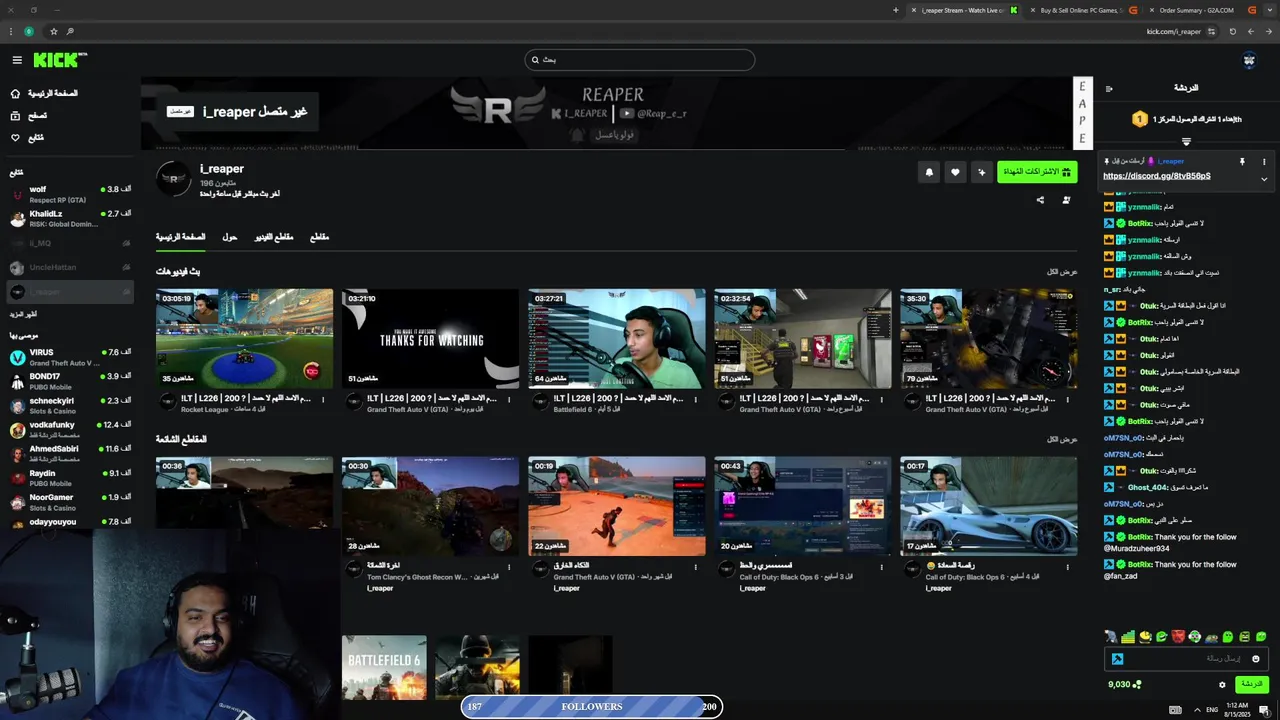Screen dimensions: 1280x720
Task: Open the home tab under channel profile
Action: [180, 237]
